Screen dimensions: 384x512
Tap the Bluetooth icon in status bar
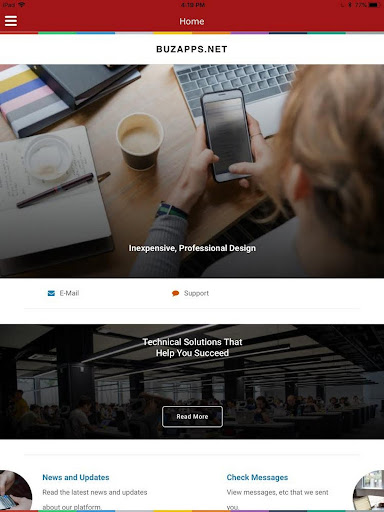350,5
